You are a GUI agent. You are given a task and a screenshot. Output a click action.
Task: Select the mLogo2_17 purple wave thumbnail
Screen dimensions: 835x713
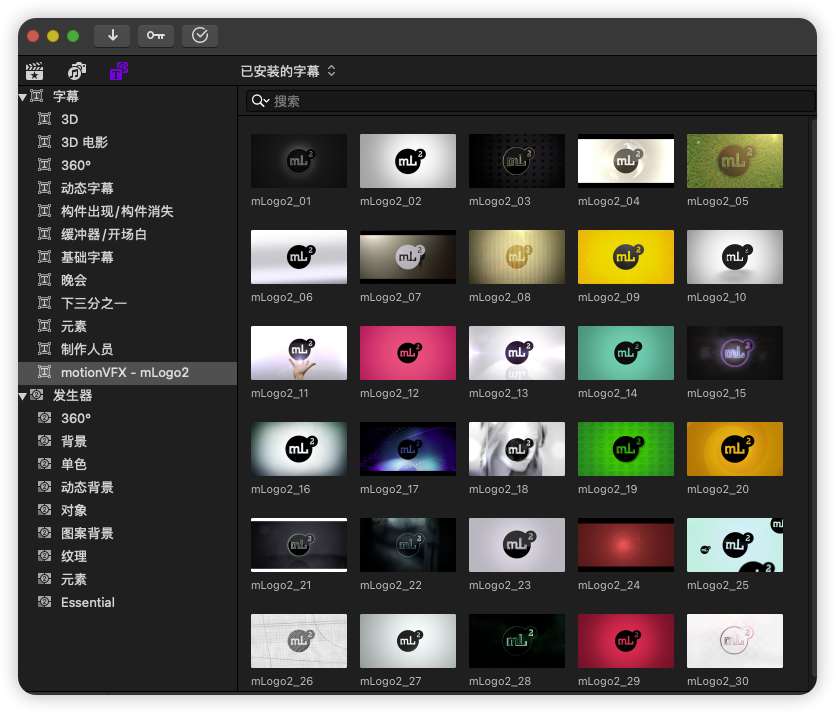408,449
